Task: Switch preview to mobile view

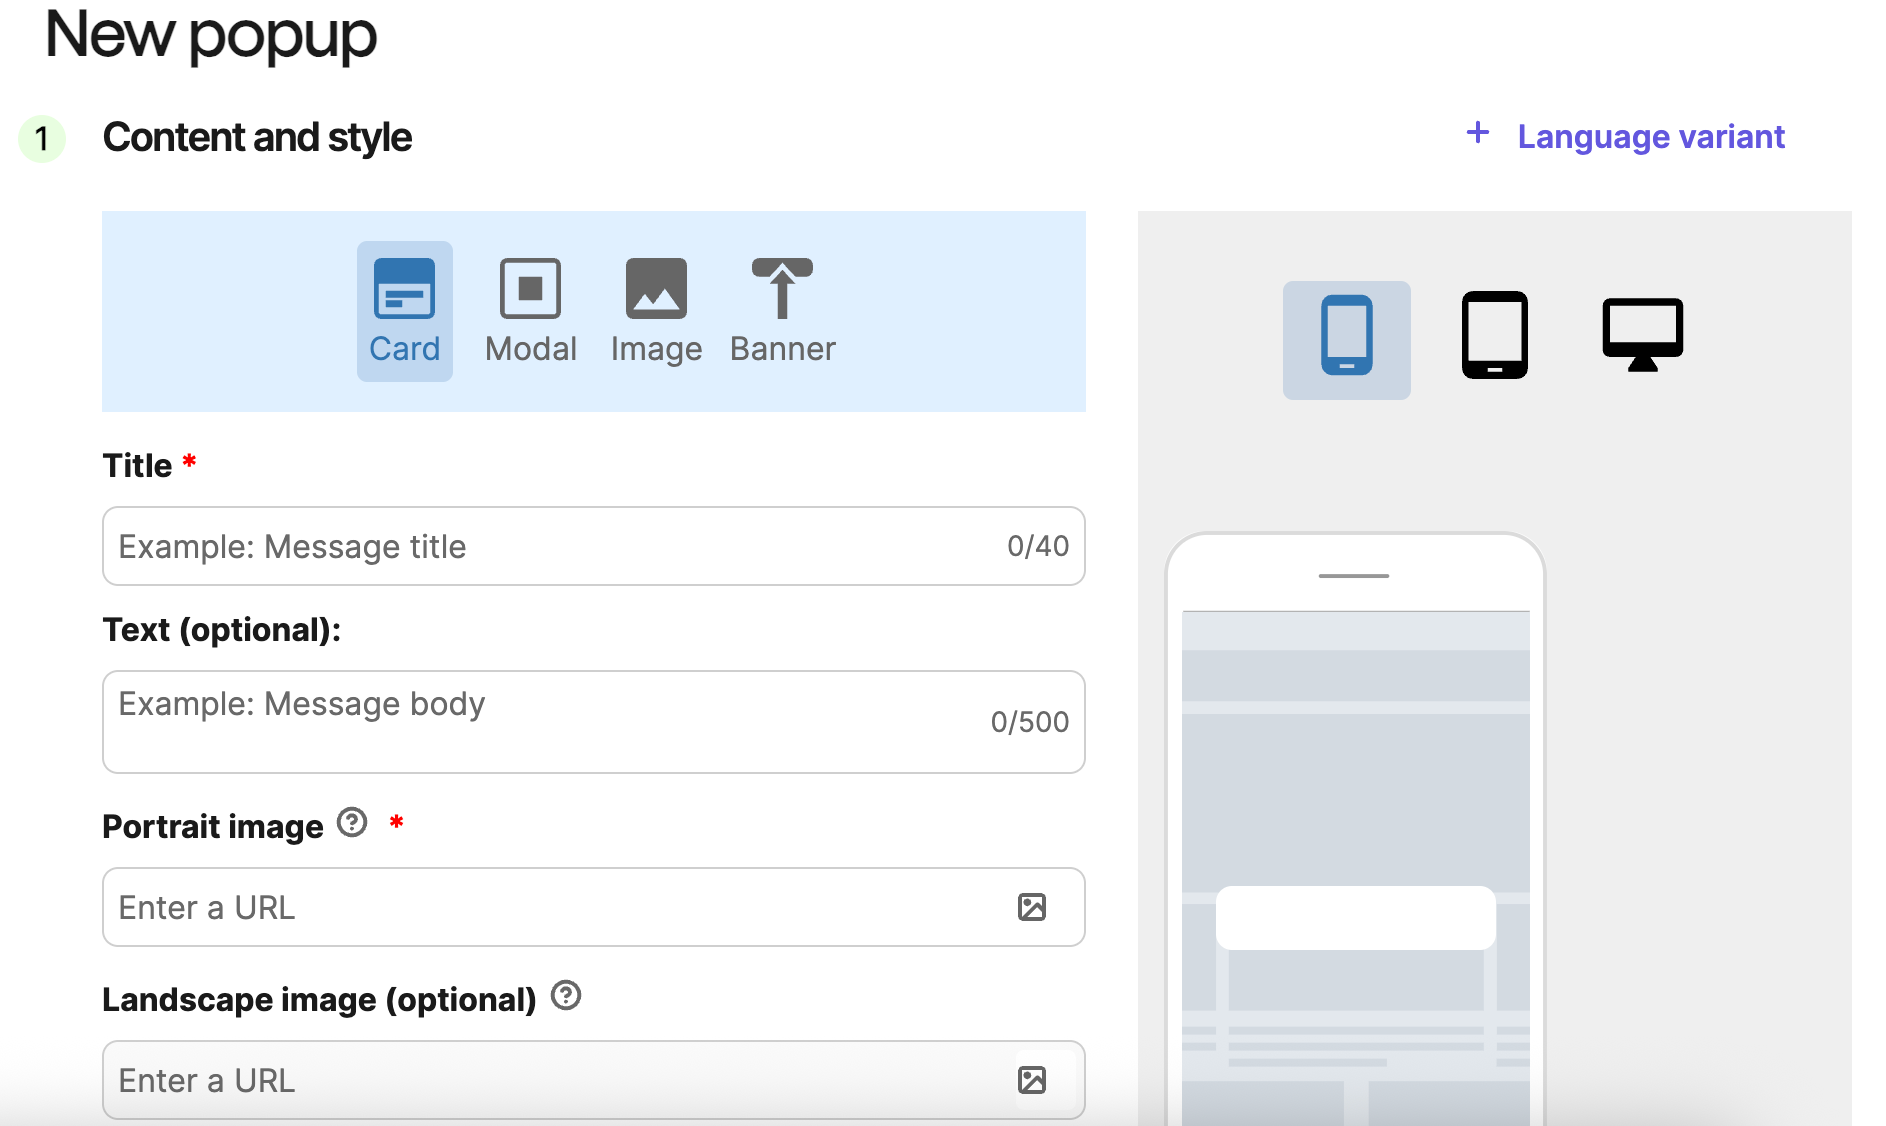Action: pyautogui.click(x=1346, y=339)
